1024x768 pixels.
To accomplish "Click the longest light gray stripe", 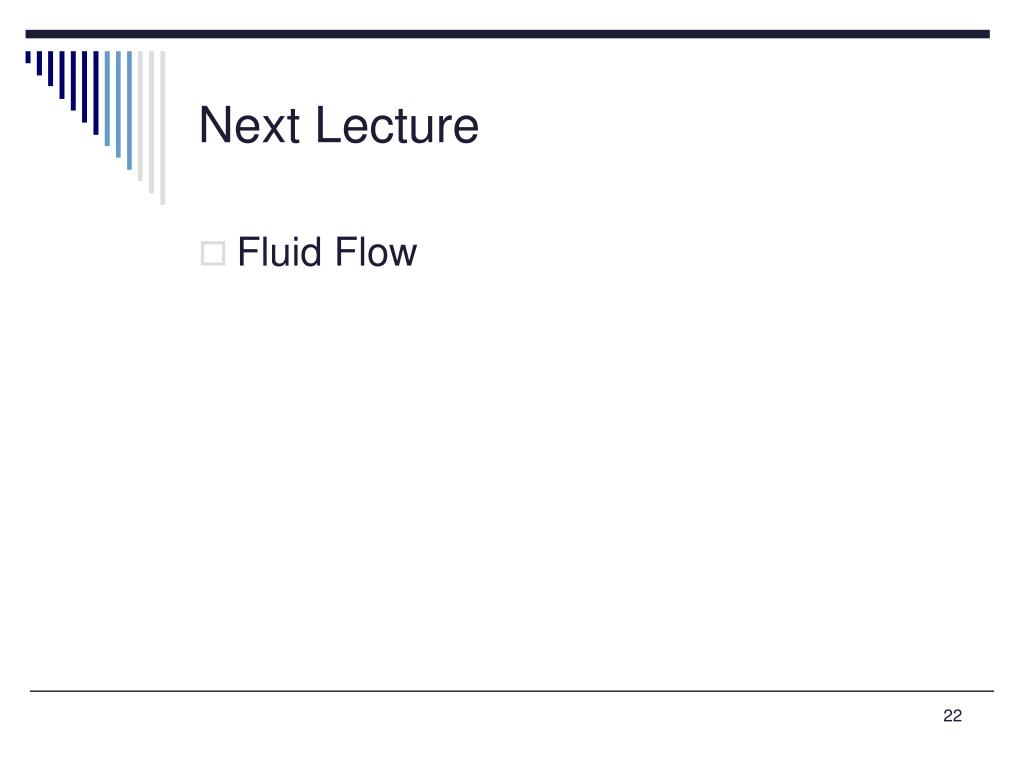I will click(163, 128).
